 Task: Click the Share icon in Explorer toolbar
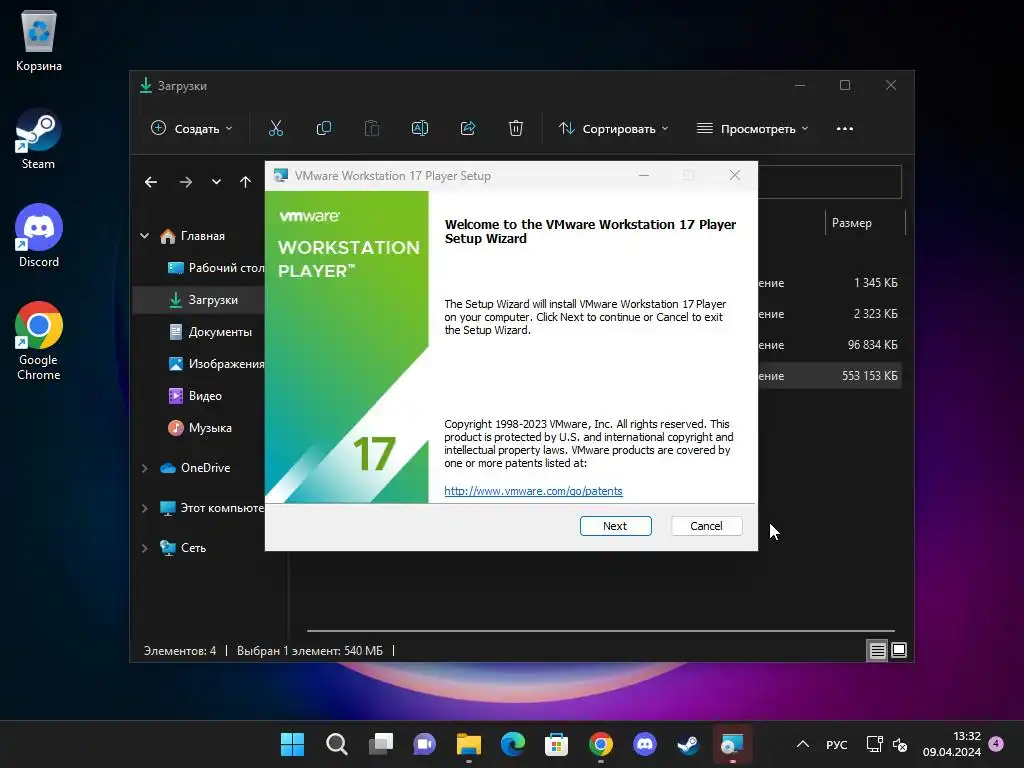tap(468, 129)
